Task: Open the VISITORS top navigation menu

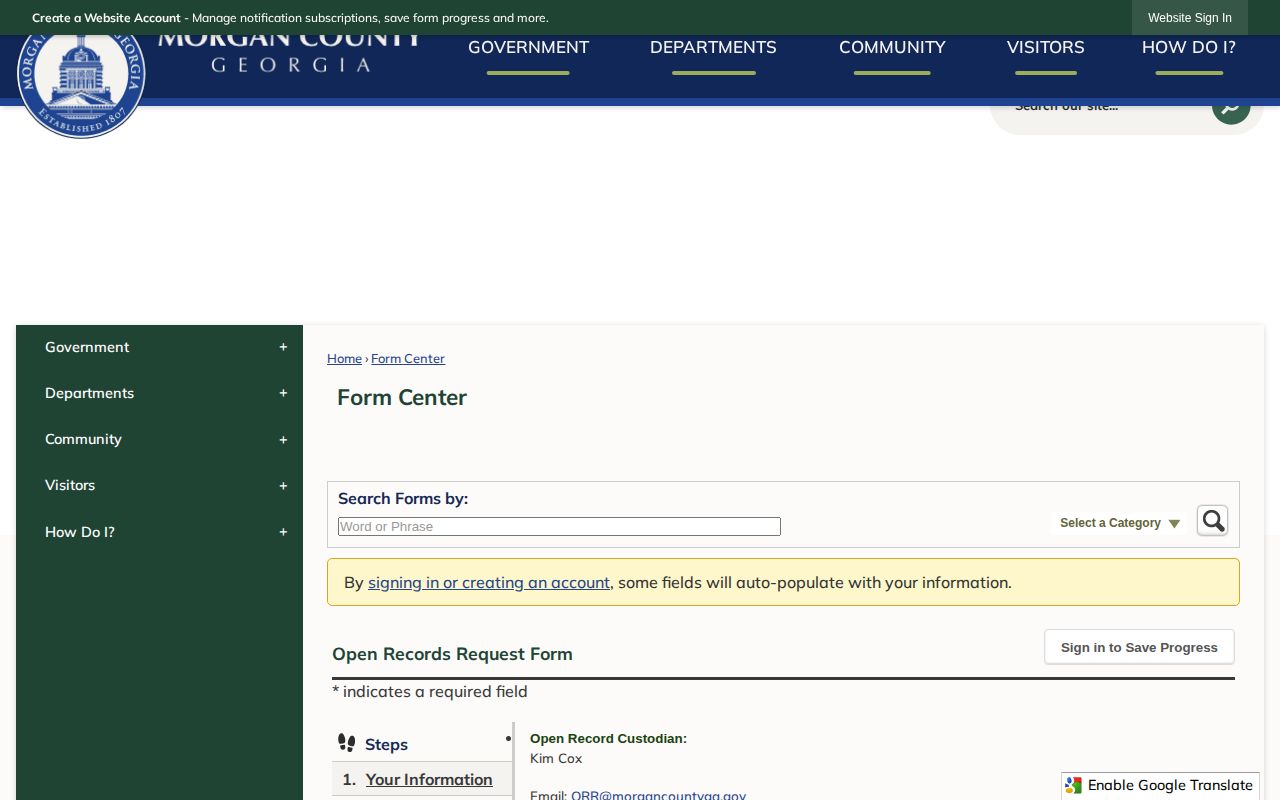Action: (1045, 48)
